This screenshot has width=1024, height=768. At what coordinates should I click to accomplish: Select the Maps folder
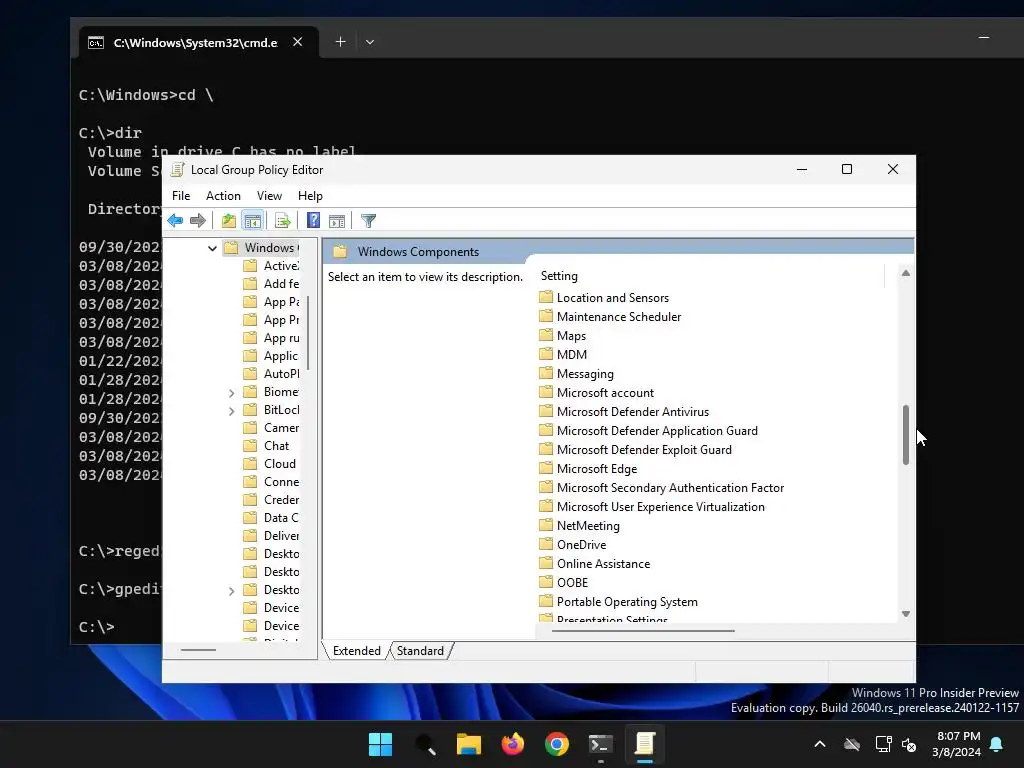(x=562, y=336)
